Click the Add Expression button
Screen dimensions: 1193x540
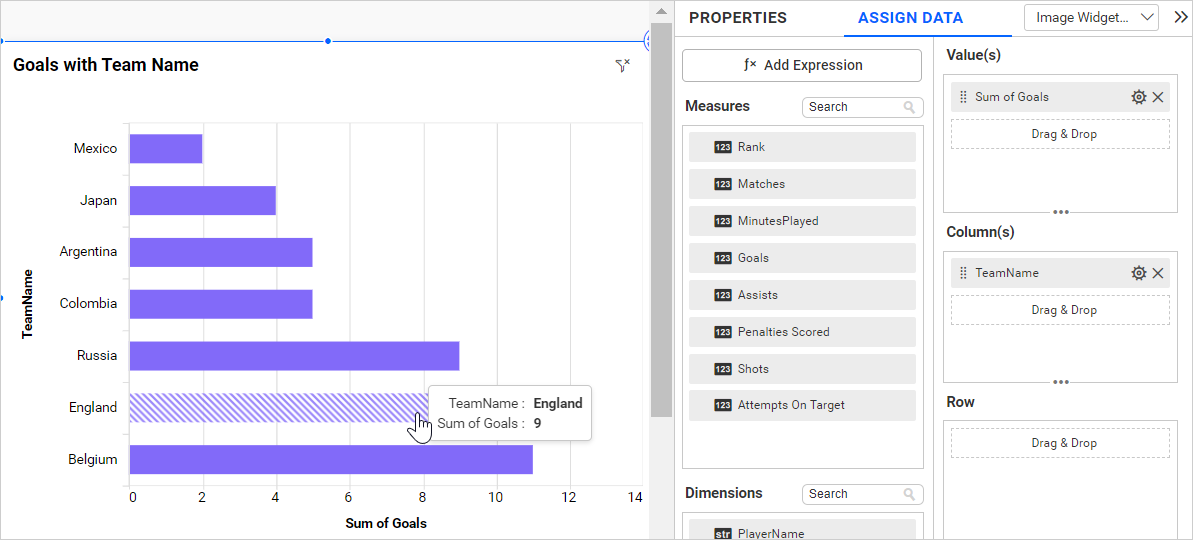[x=802, y=65]
